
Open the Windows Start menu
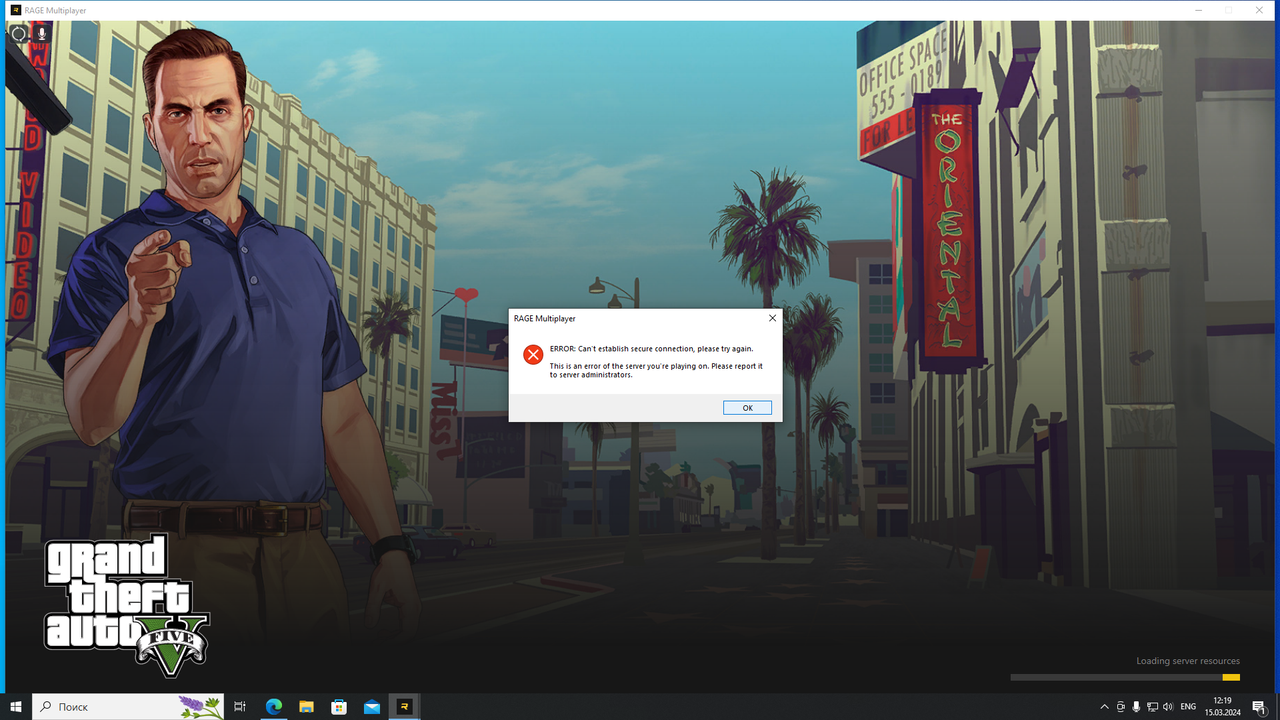click(x=16, y=707)
